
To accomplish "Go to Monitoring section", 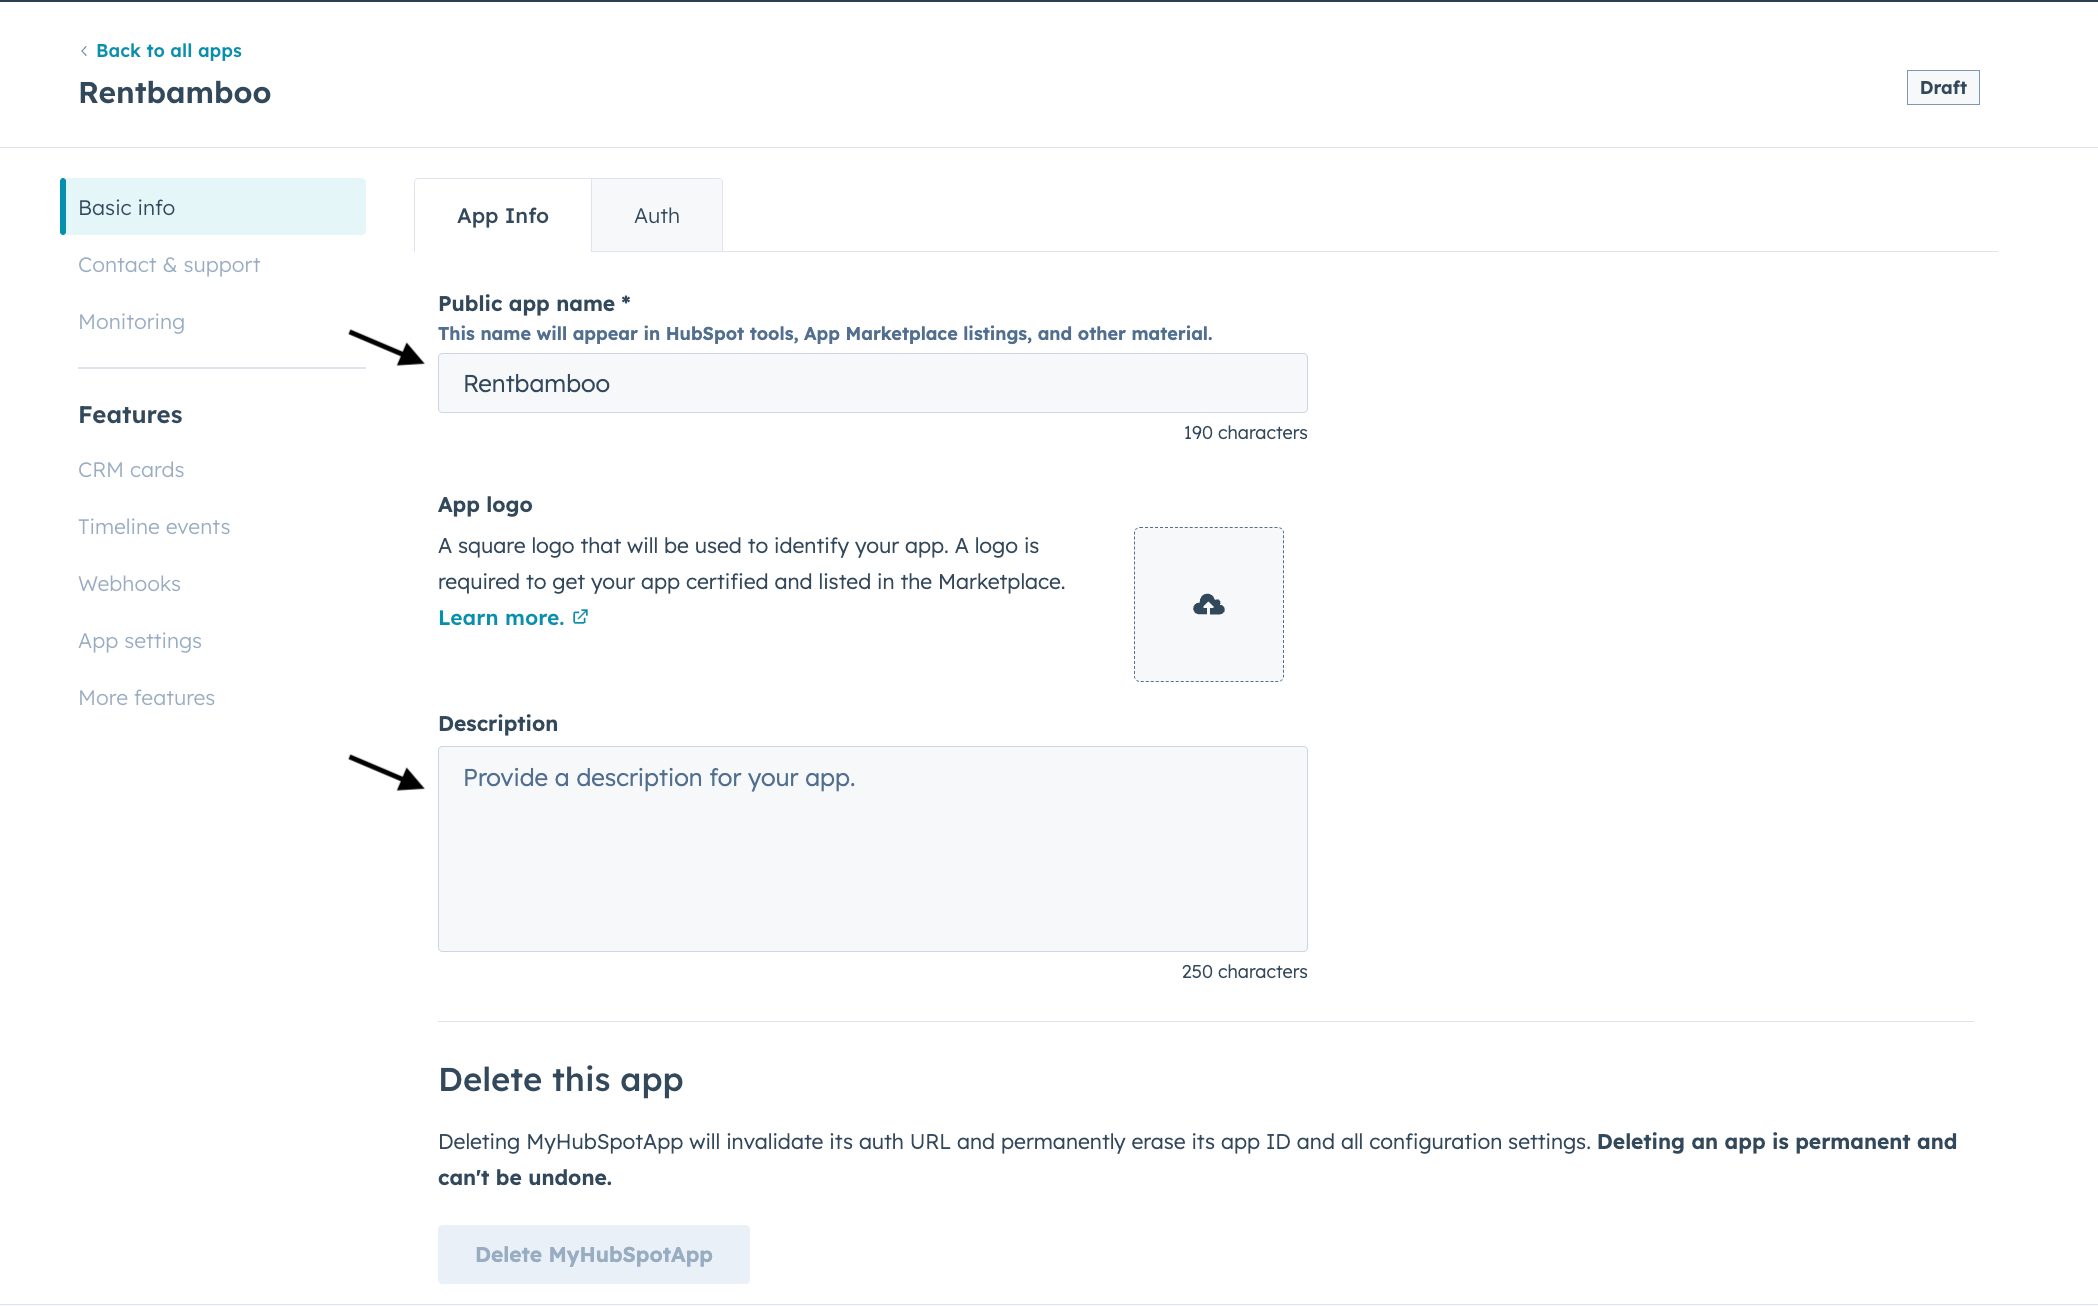I will tap(132, 322).
